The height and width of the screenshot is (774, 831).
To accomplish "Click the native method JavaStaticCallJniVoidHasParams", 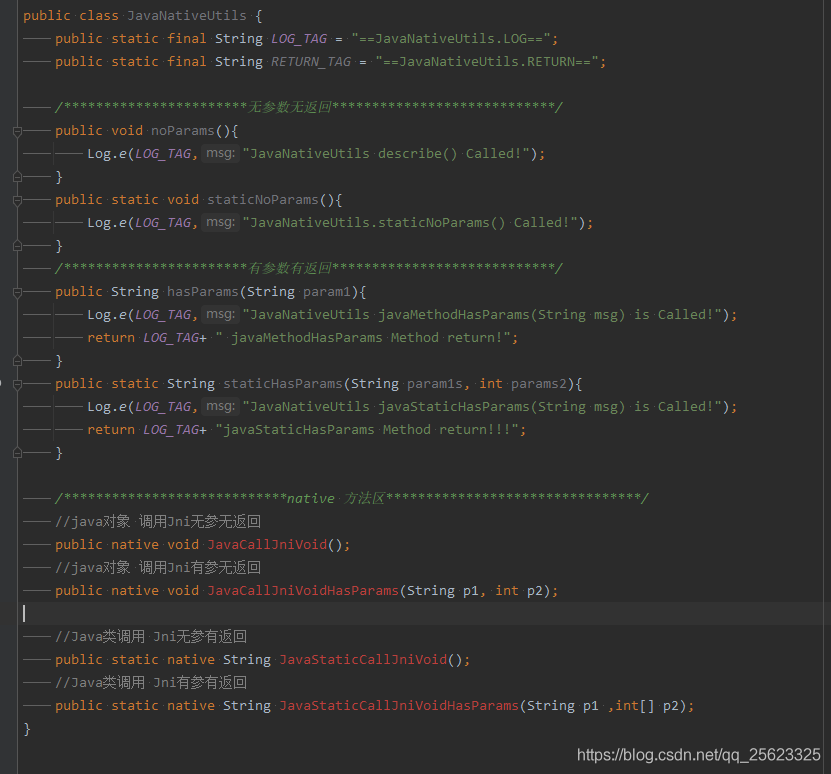I will click(399, 706).
